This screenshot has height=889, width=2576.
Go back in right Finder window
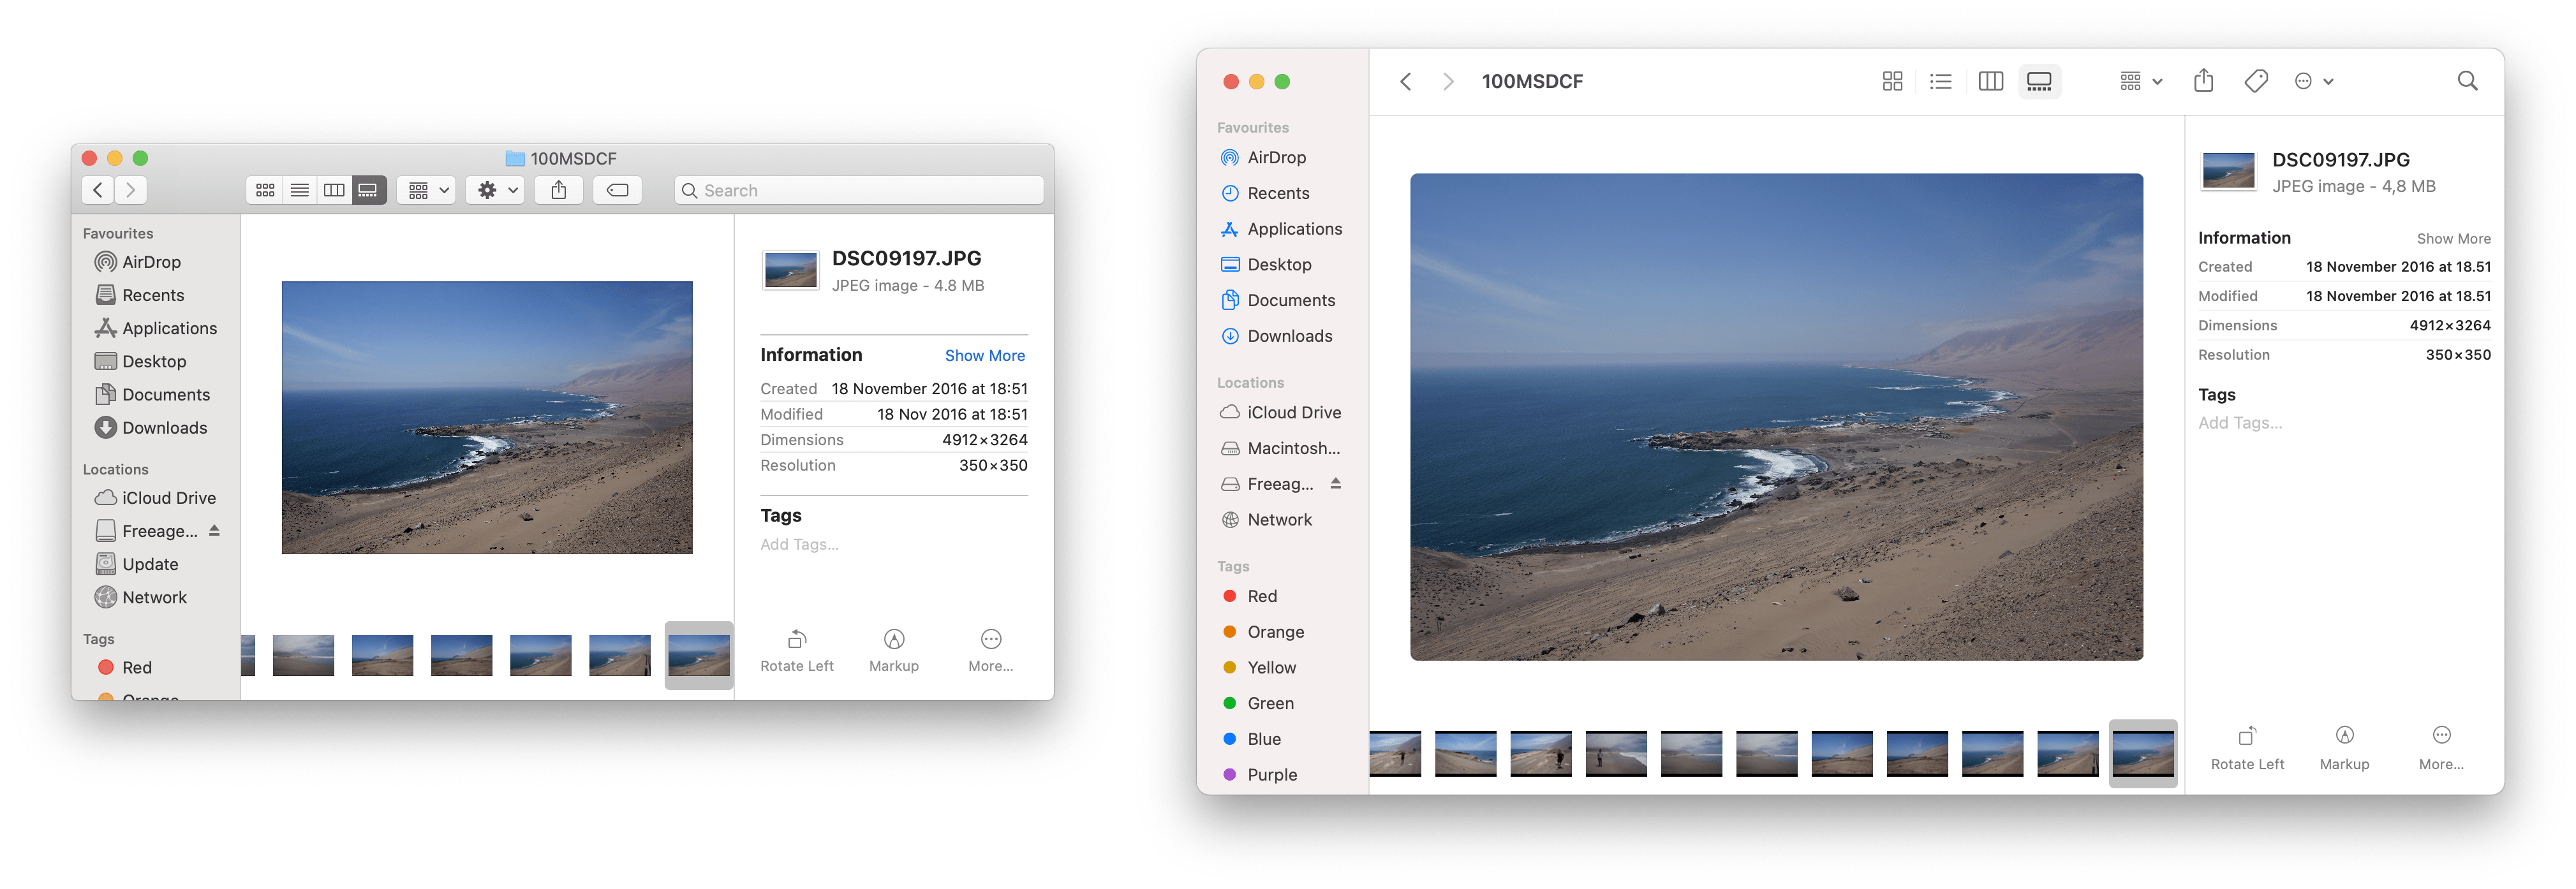(x=1406, y=81)
